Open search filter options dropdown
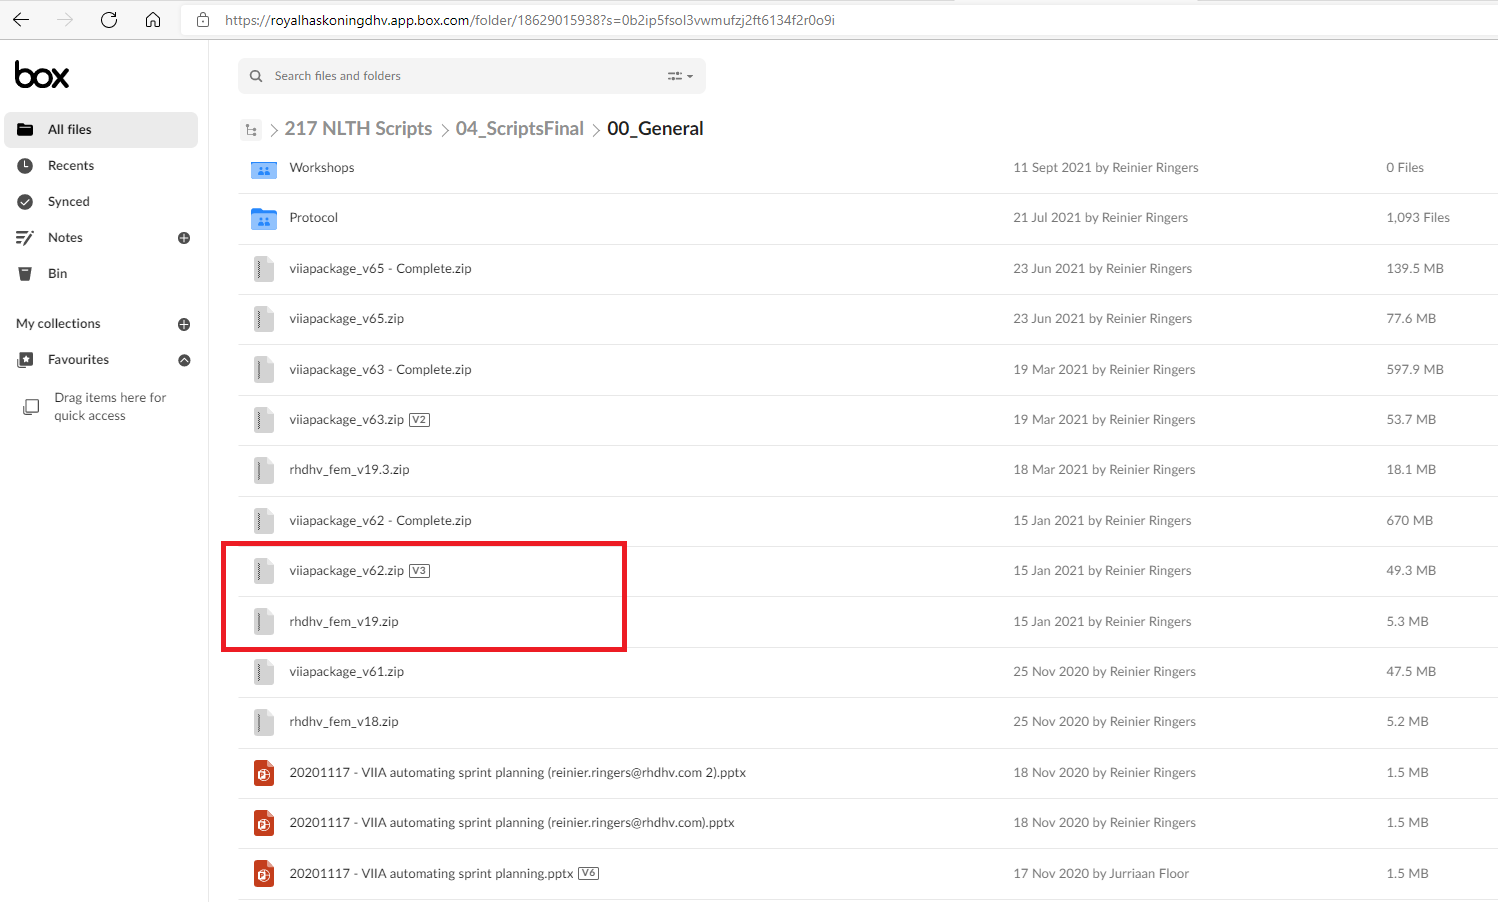Viewport: 1498px width, 902px height. pos(680,76)
